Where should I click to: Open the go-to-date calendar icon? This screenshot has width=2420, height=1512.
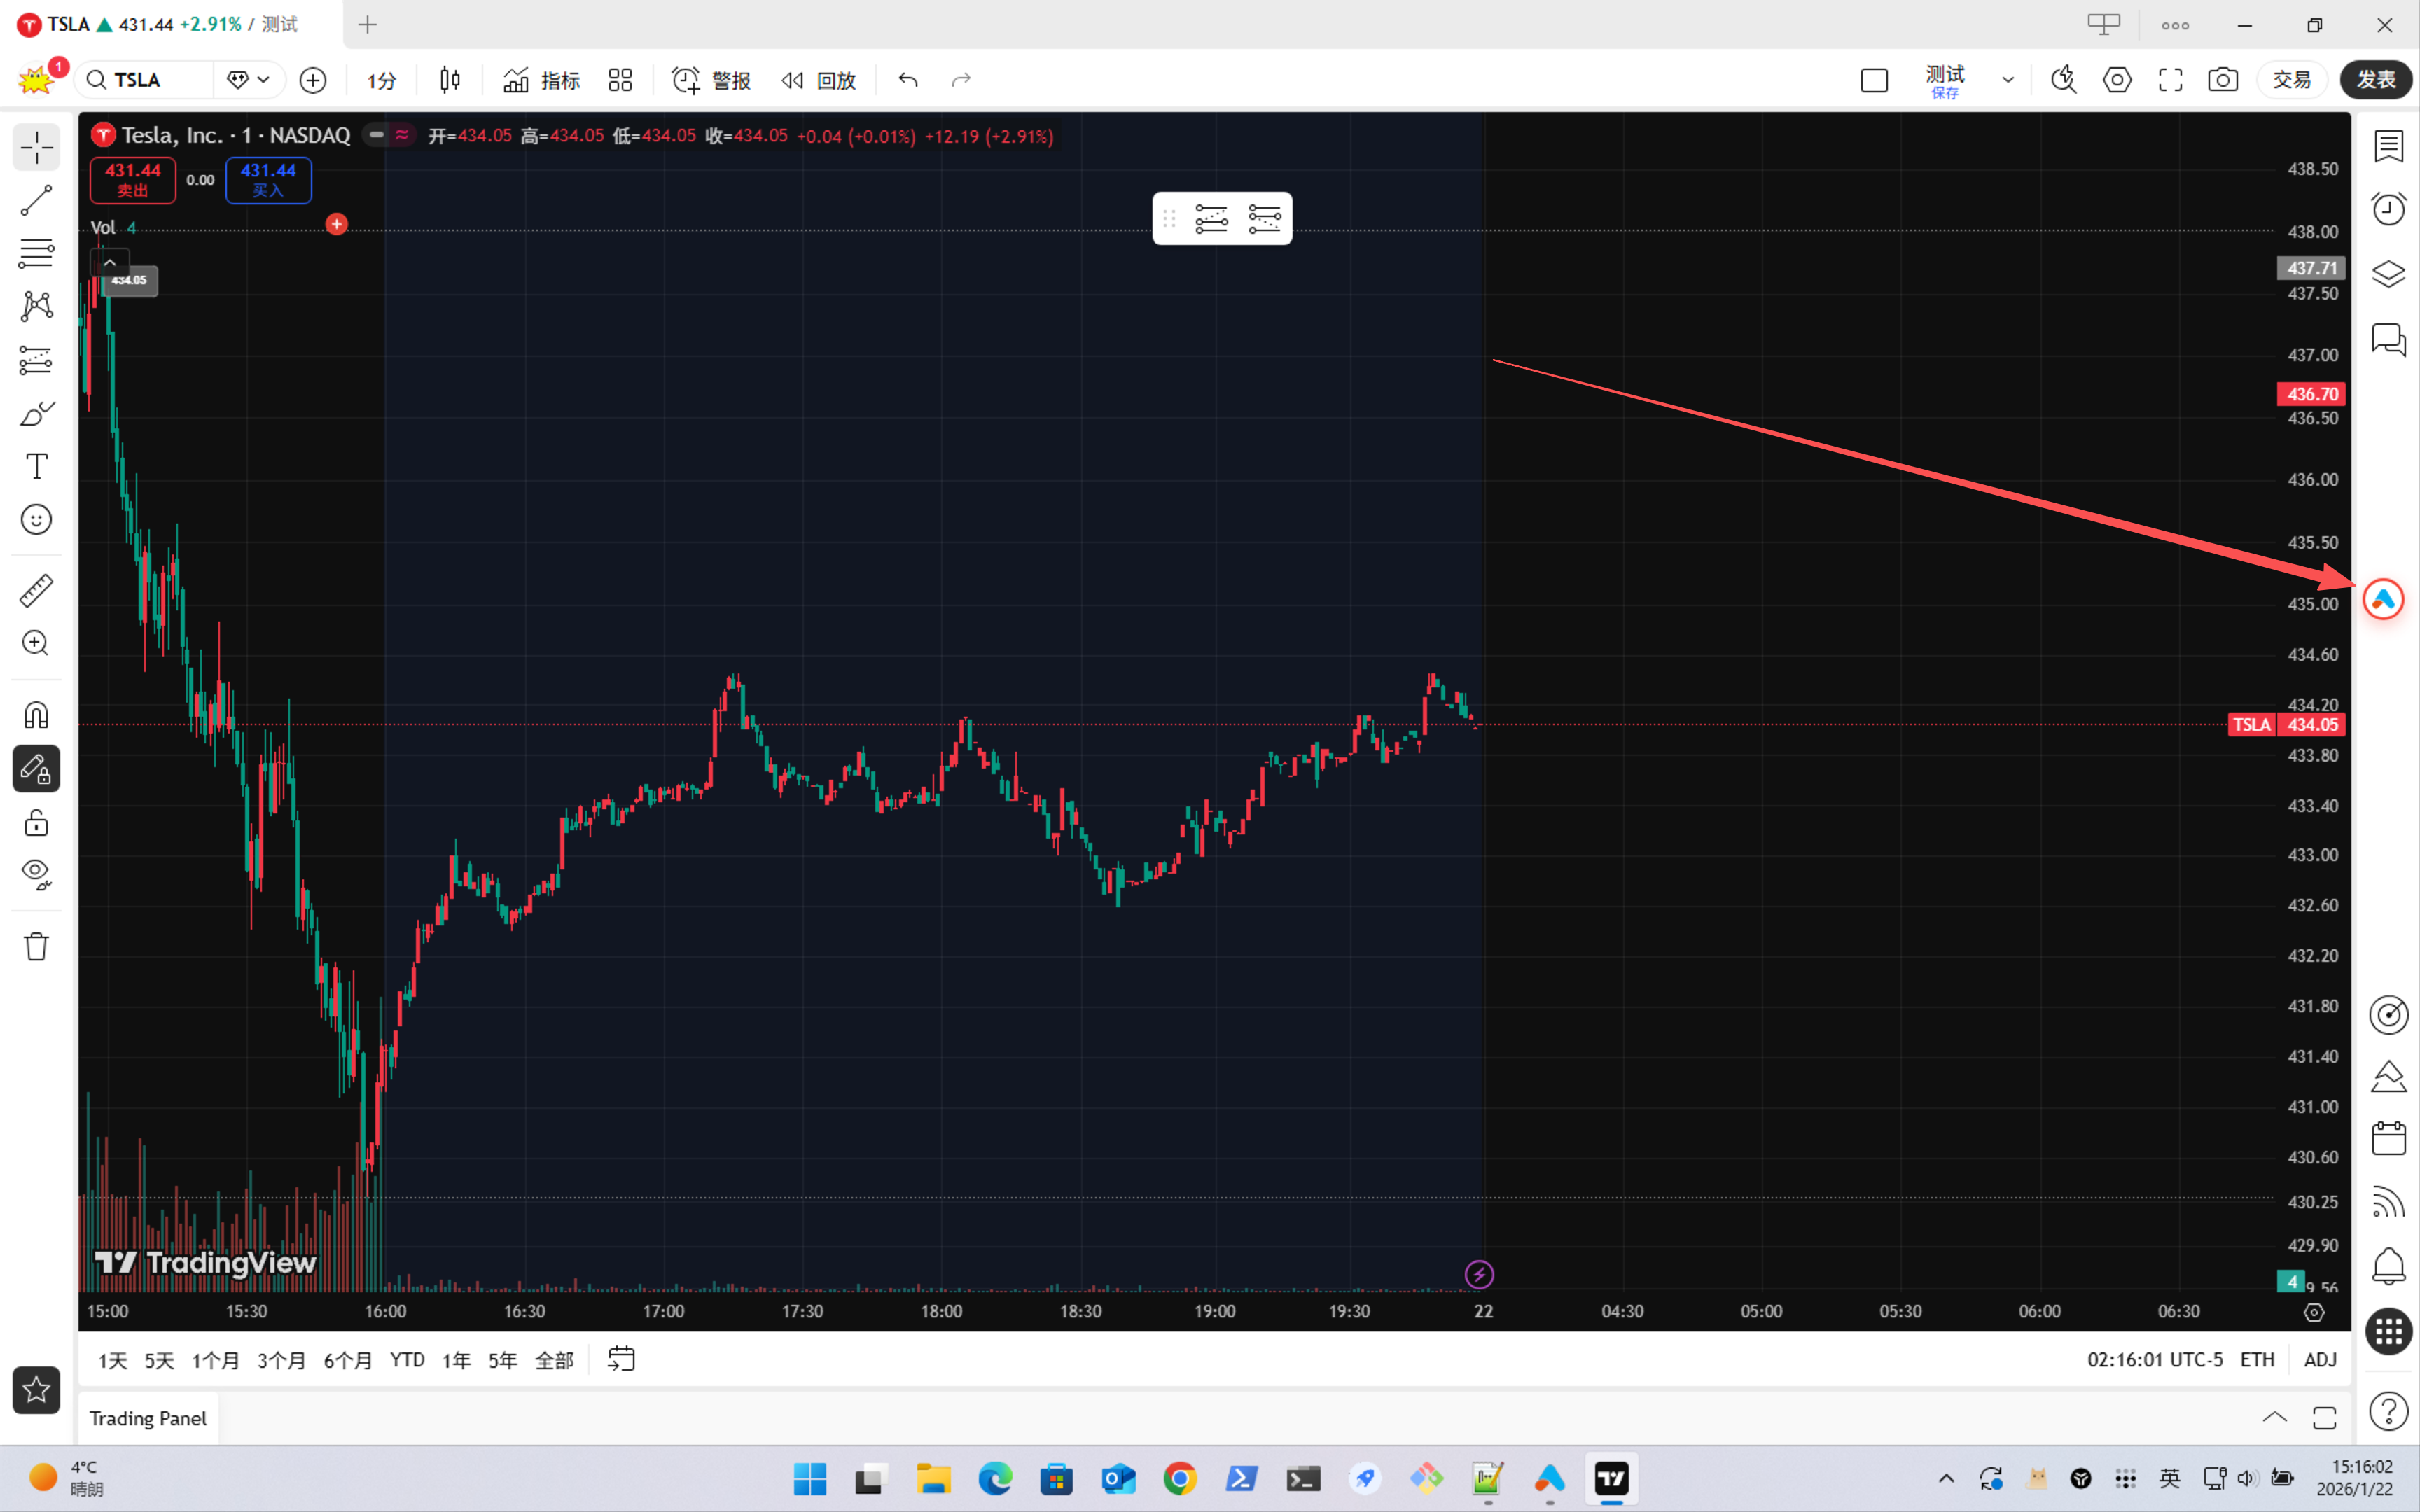point(621,1359)
